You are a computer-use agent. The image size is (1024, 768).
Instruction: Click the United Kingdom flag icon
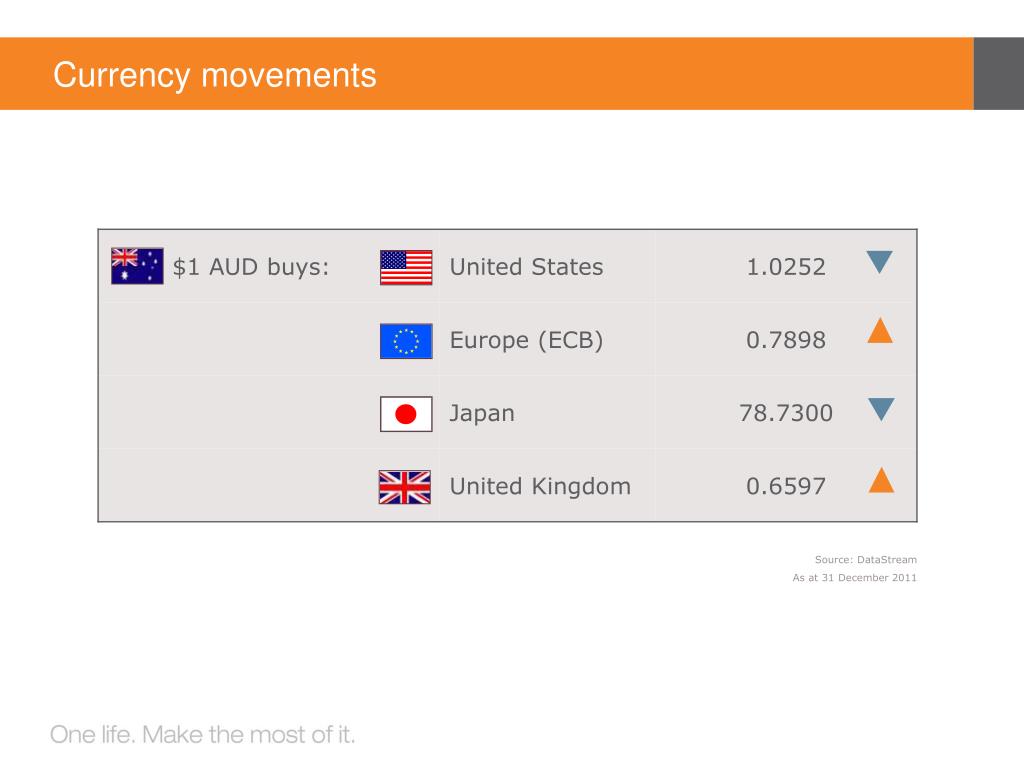click(405, 487)
